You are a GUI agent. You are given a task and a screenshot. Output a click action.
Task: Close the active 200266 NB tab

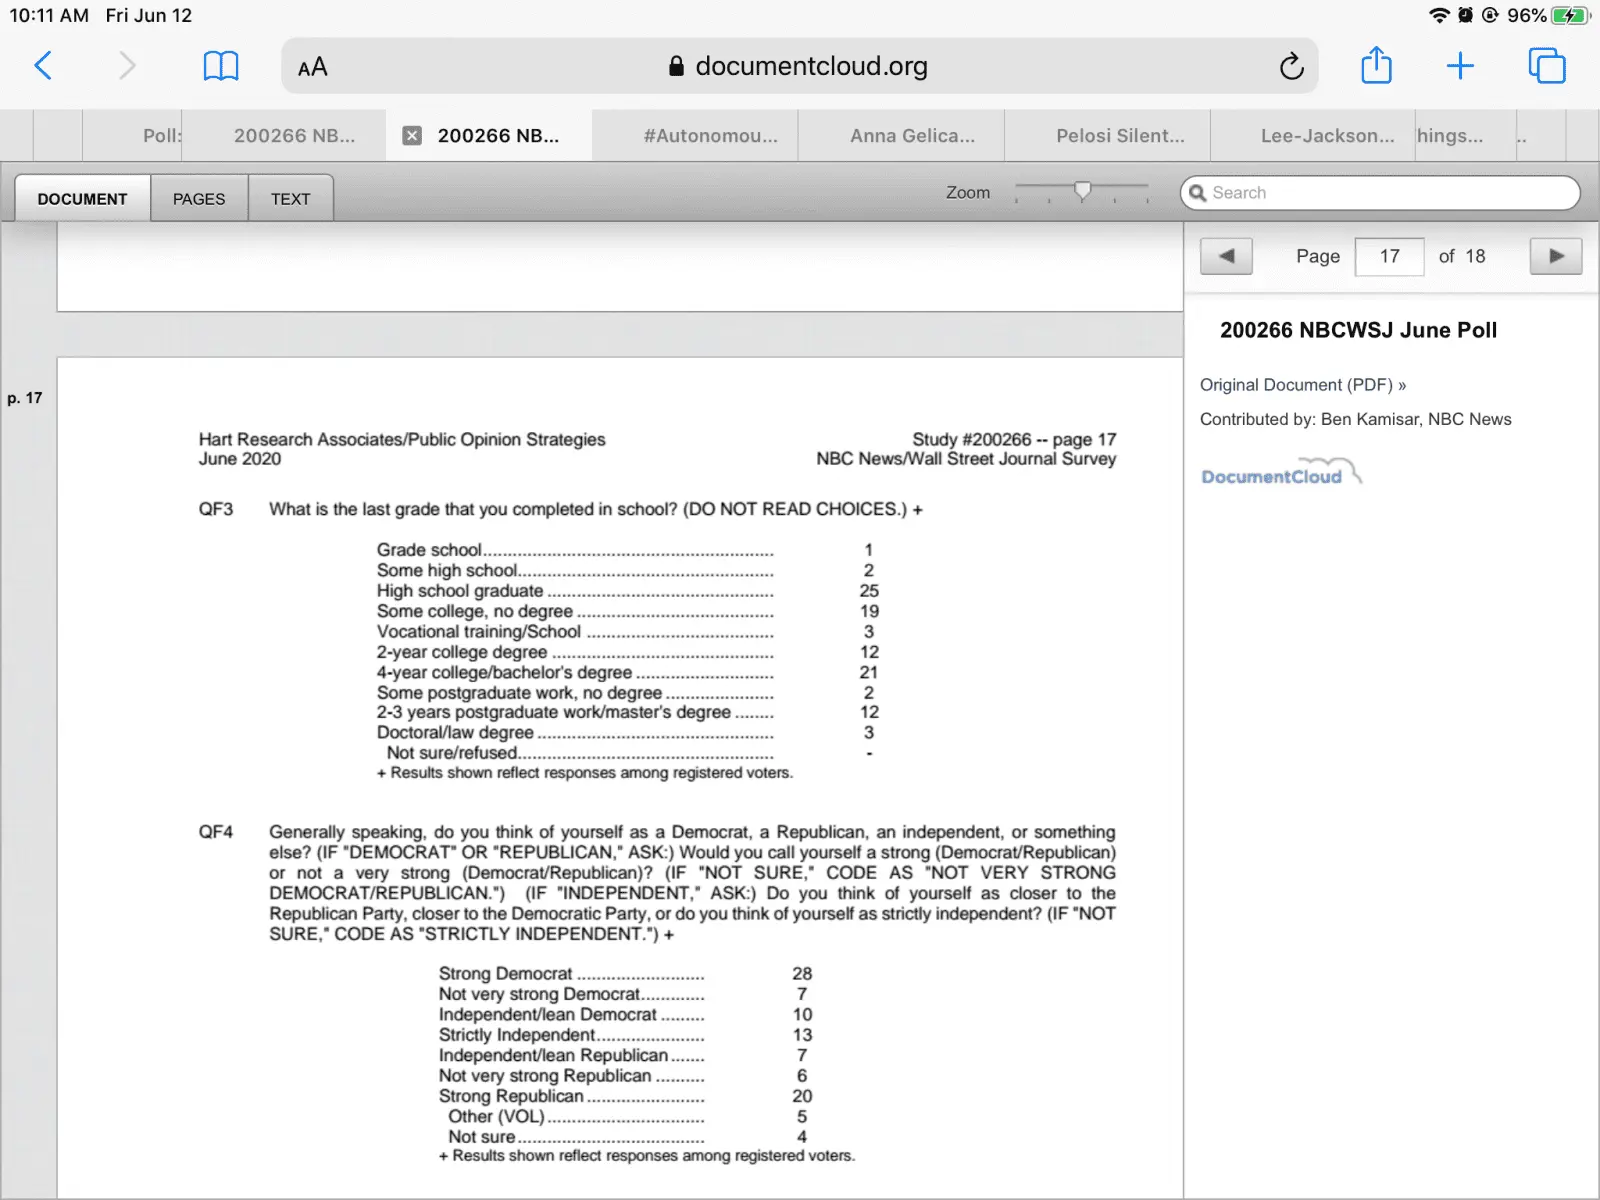[412, 136]
